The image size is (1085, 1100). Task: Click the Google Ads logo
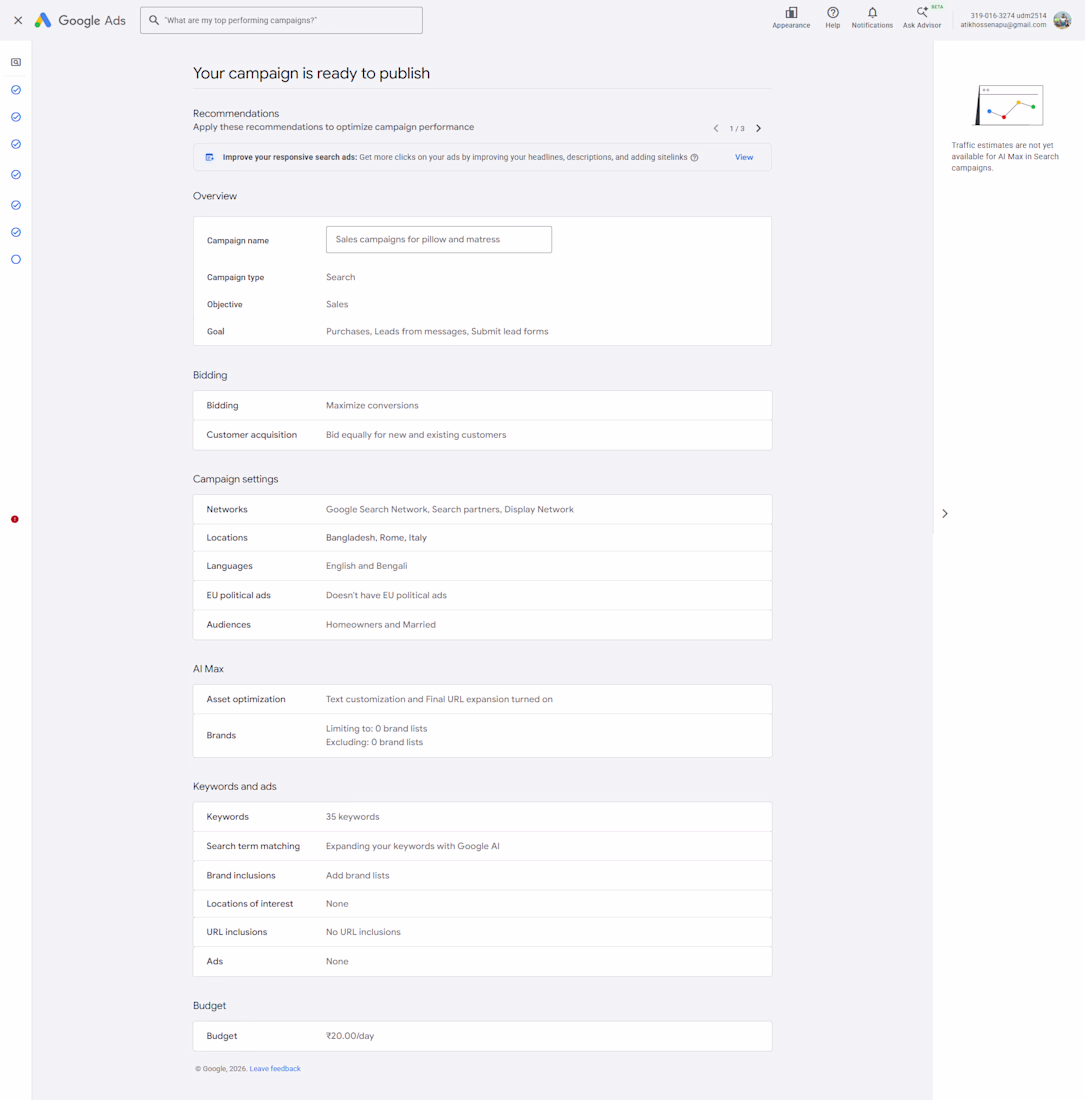click(x=80, y=20)
